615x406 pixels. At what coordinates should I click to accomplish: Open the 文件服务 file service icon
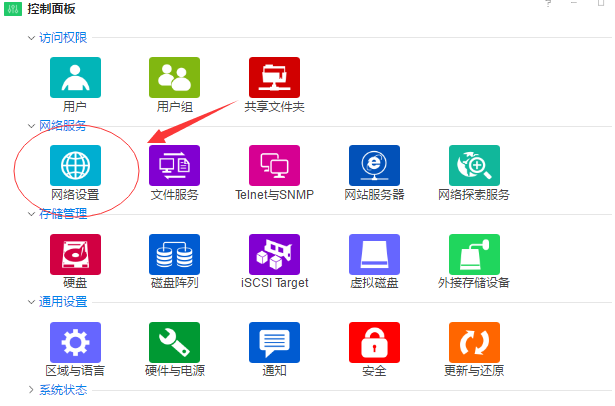(x=174, y=165)
